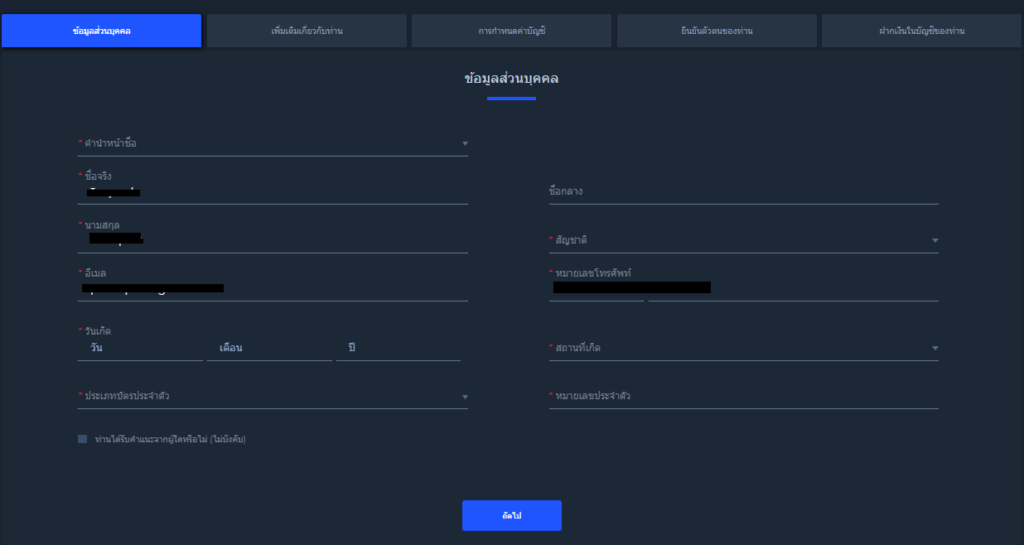The width and height of the screenshot is (1024, 545).
Task: Expand the คำนำหน้าชื่อ title dropdown
Action: coord(272,144)
